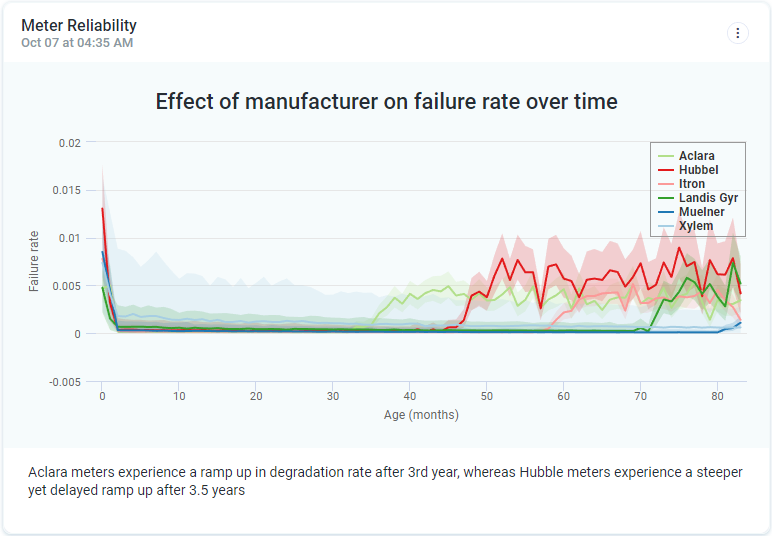772x536 pixels.
Task: Click the Failure rate y-axis label
Action: (34, 261)
